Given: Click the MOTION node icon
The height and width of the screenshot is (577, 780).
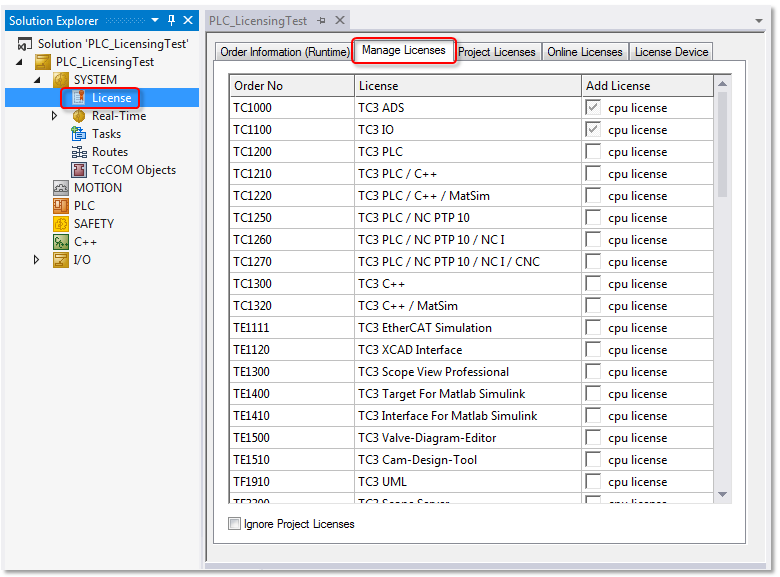Looking at the screenshot, I should (x=61, y=188).
